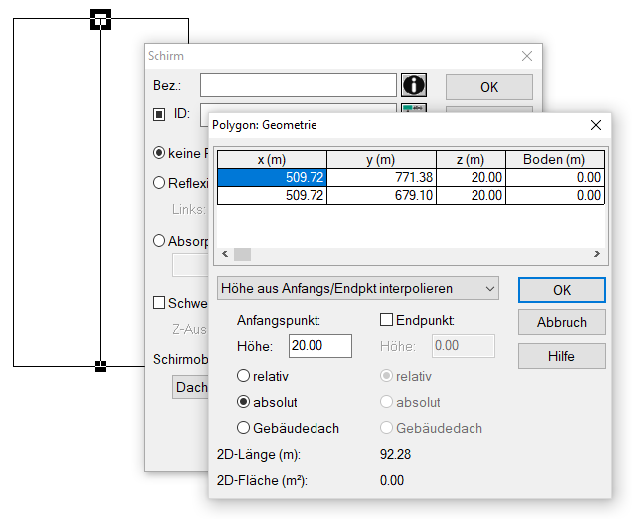Select Anfangspunkt 'relativ' radio button
This screenshot has width=632, height=519.
coord(243,376)
